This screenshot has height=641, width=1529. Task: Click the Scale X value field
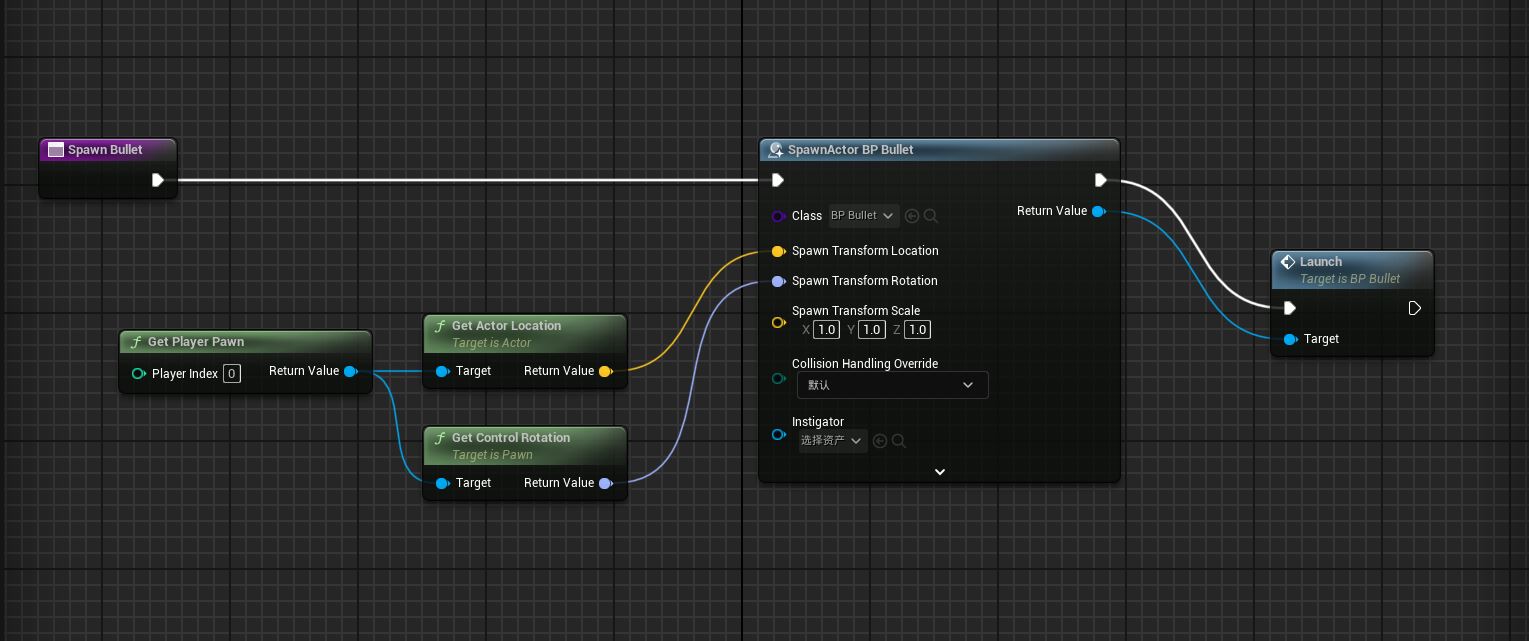[826, 330]
